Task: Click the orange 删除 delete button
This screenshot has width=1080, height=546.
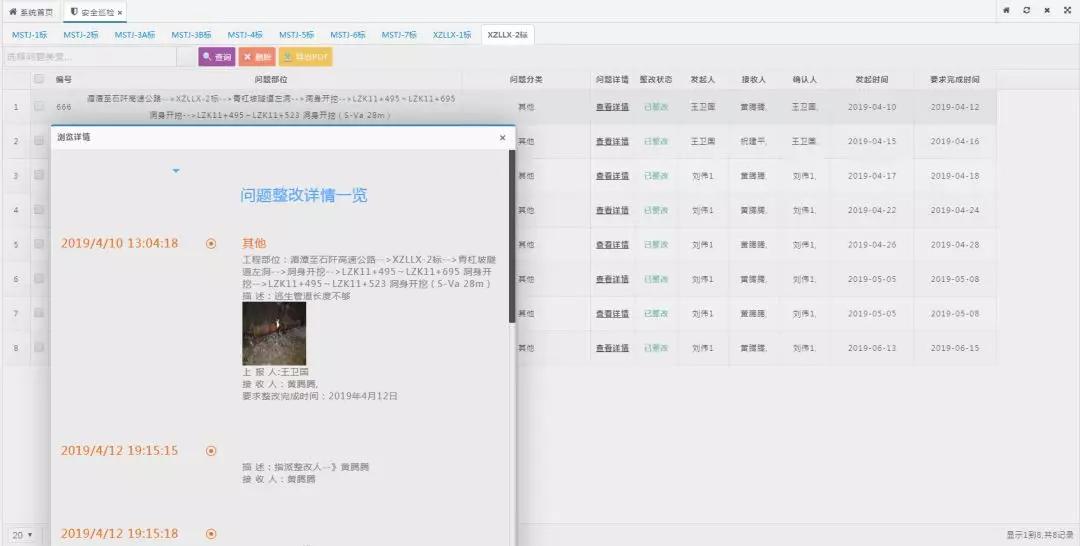Action: 257,57
